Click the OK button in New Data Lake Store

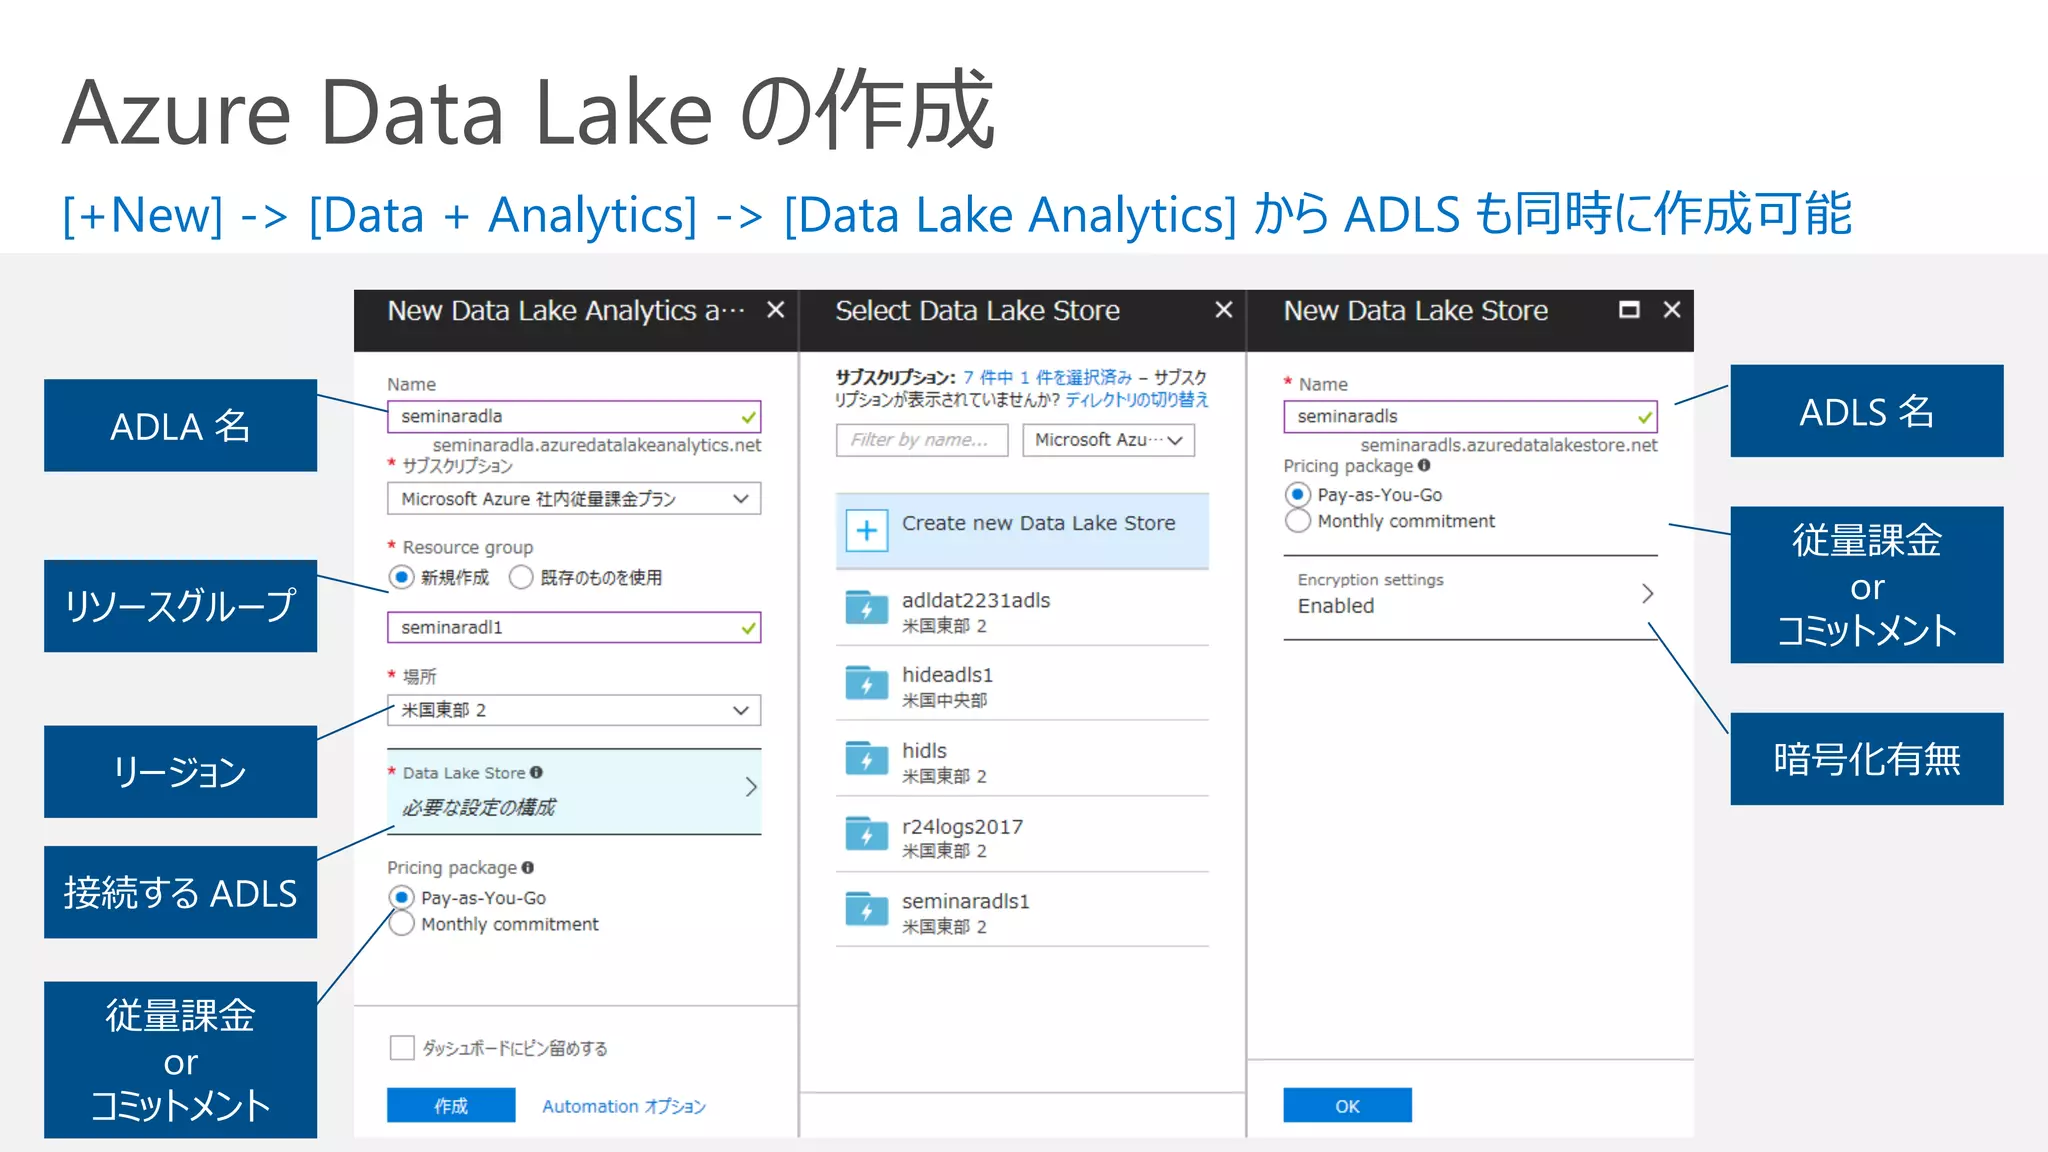(x=1347, y=1105)
